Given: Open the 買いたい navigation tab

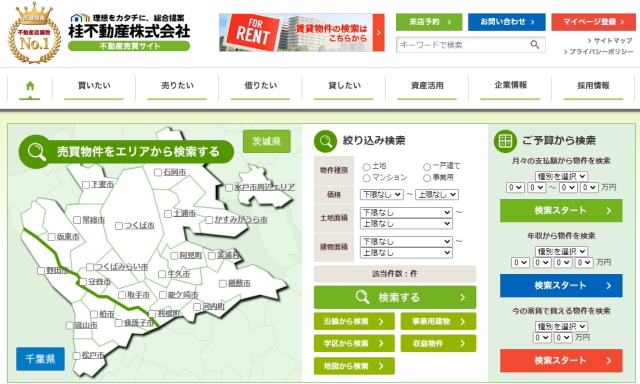Looking at the screenshot, I should [94, 87].
